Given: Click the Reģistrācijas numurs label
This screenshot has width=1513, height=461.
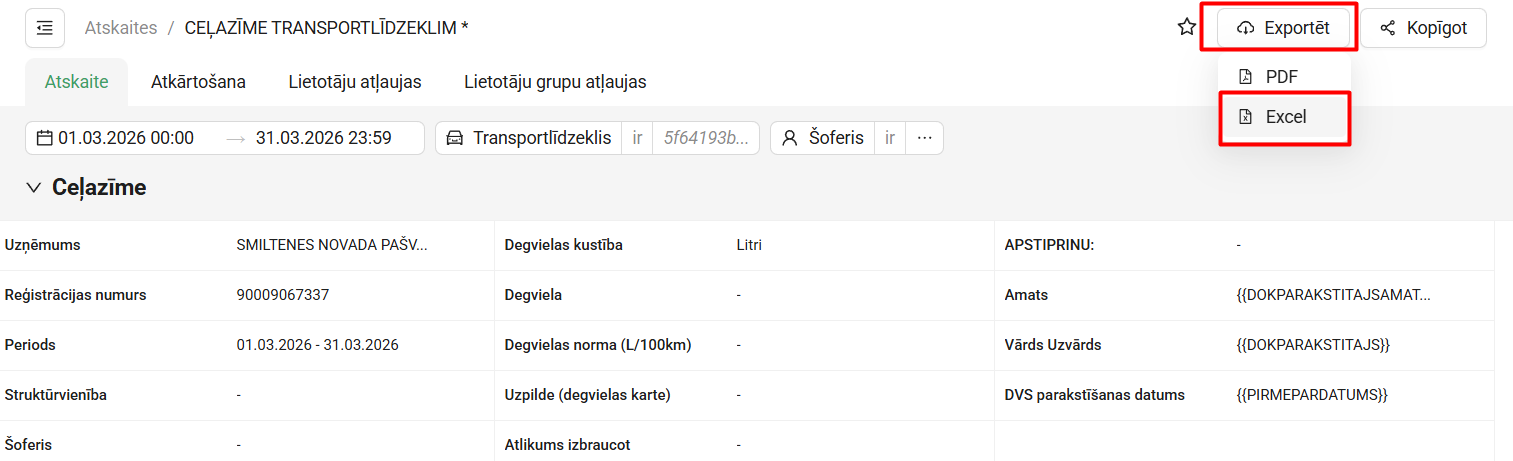Looking at the screenshot, I should point(76,295).
